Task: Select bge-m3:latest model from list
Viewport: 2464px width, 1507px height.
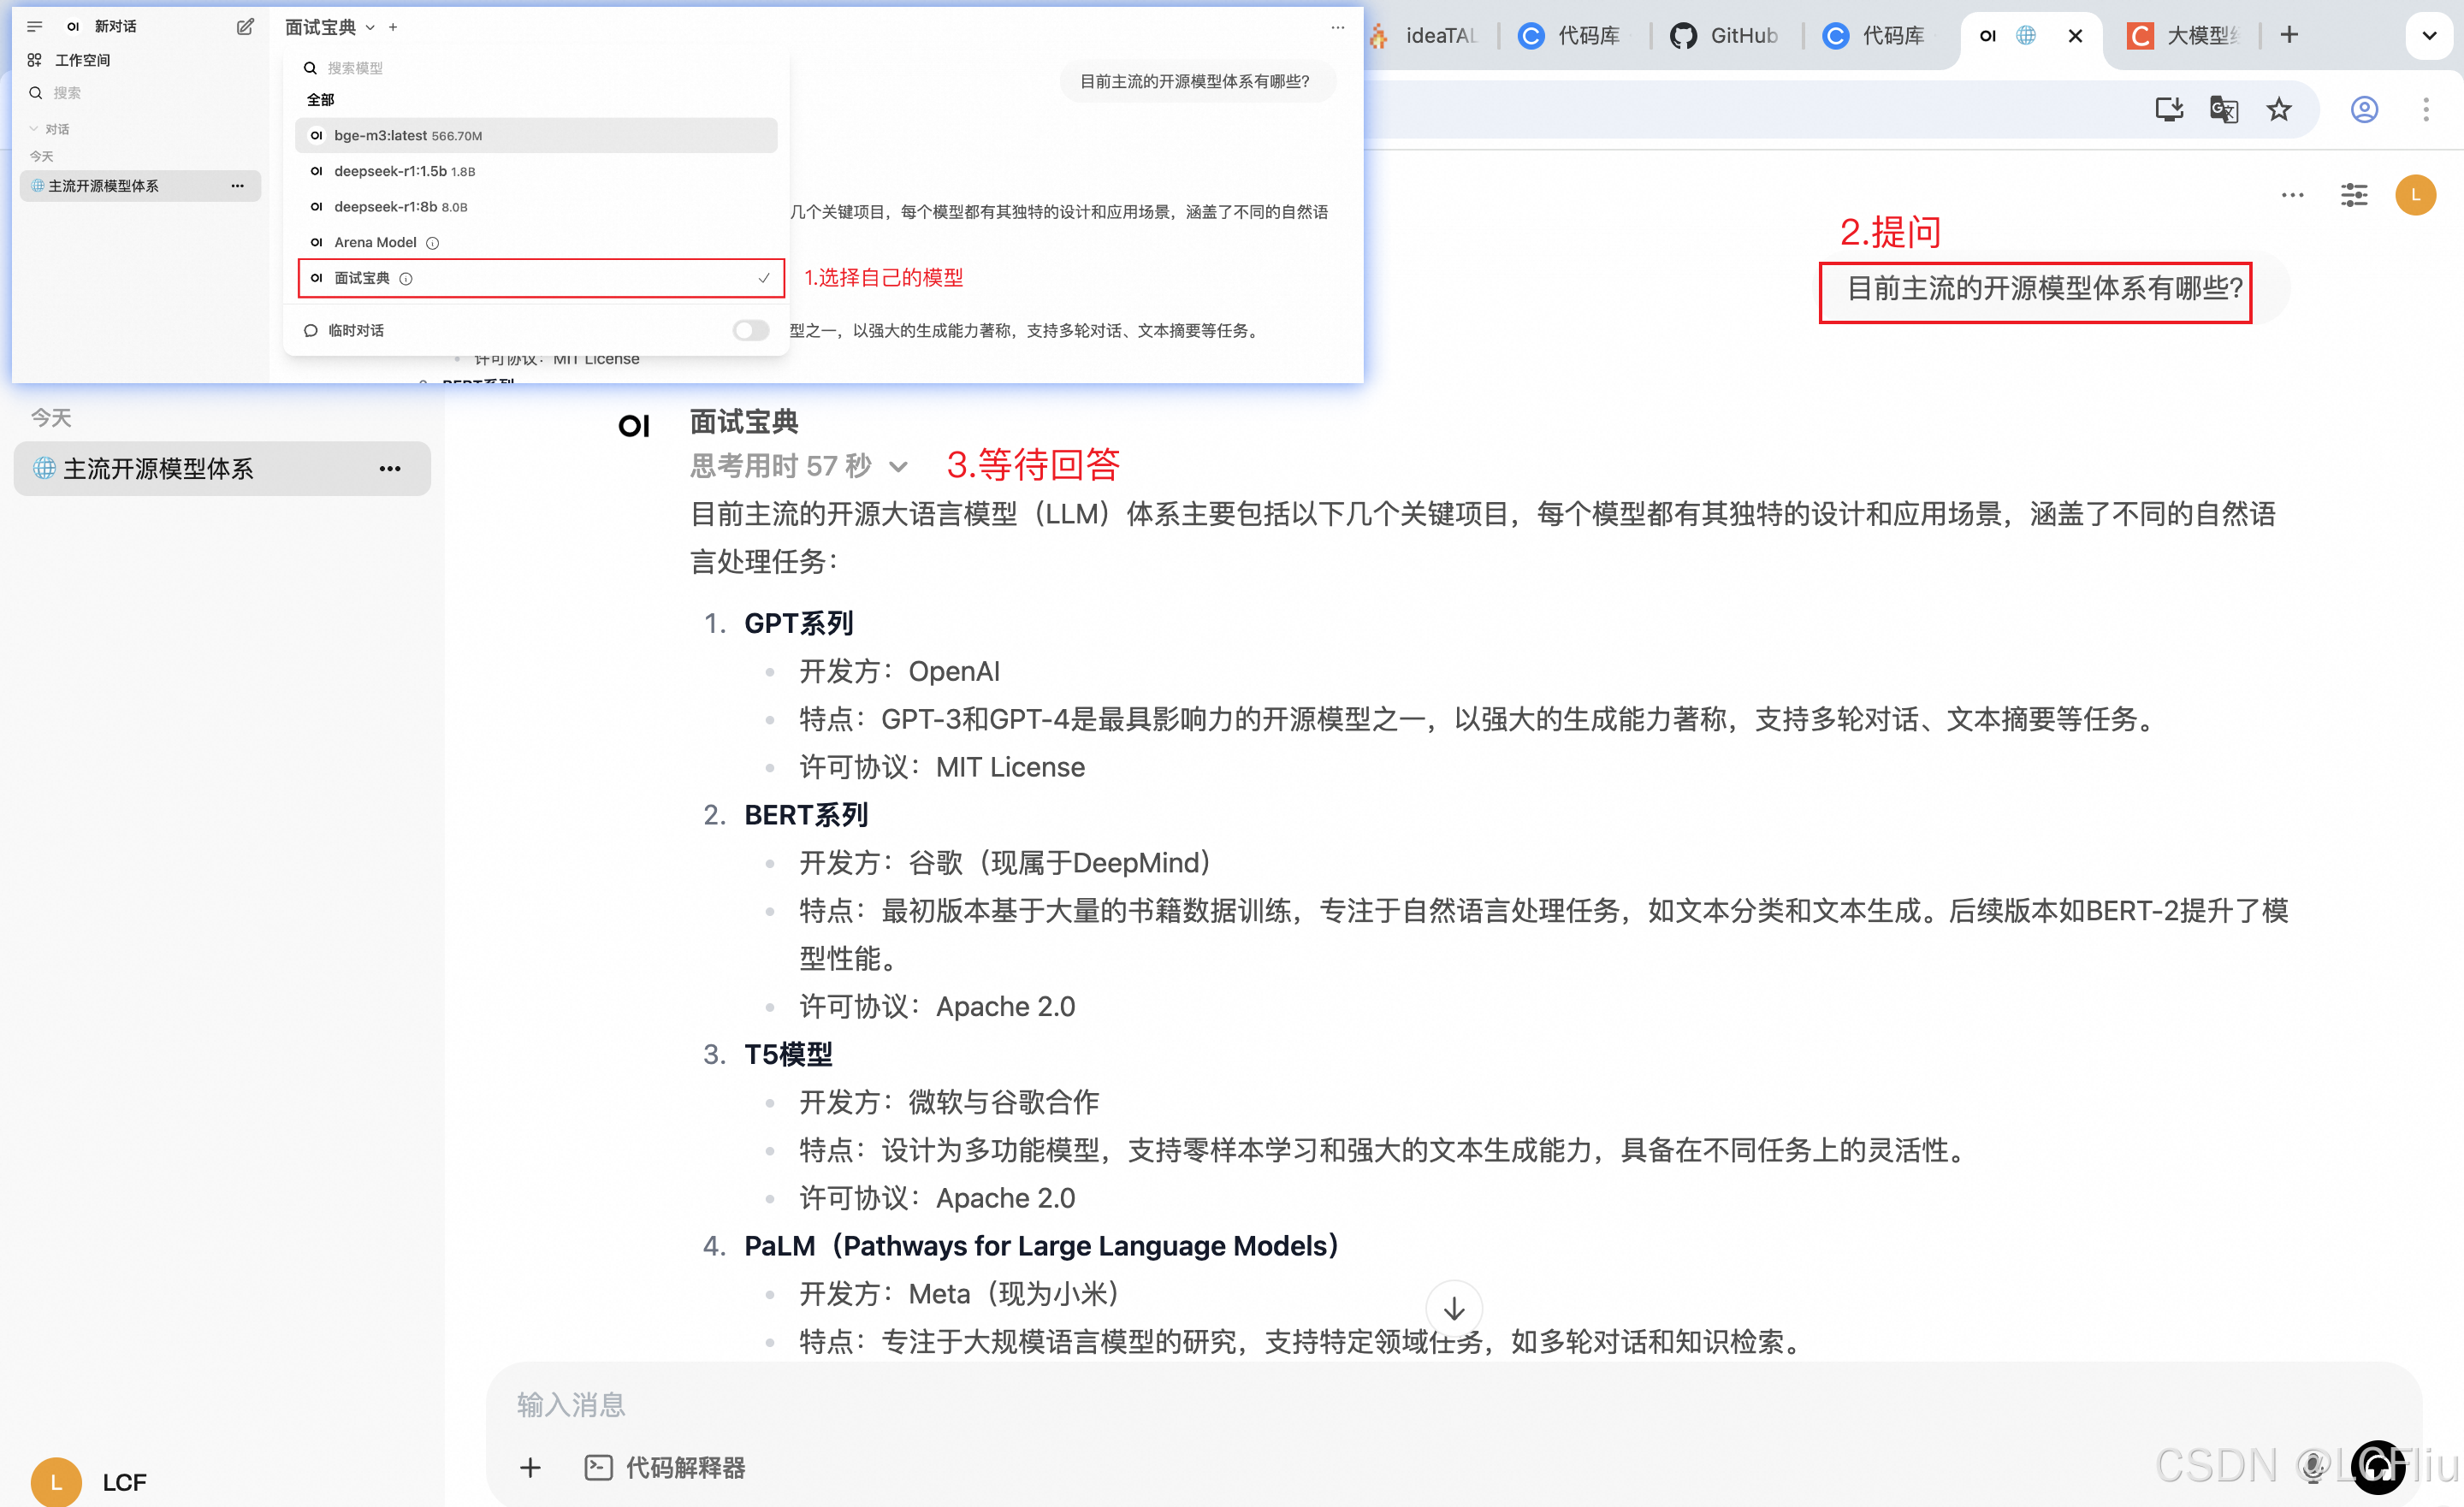Action: pos(536,136)
